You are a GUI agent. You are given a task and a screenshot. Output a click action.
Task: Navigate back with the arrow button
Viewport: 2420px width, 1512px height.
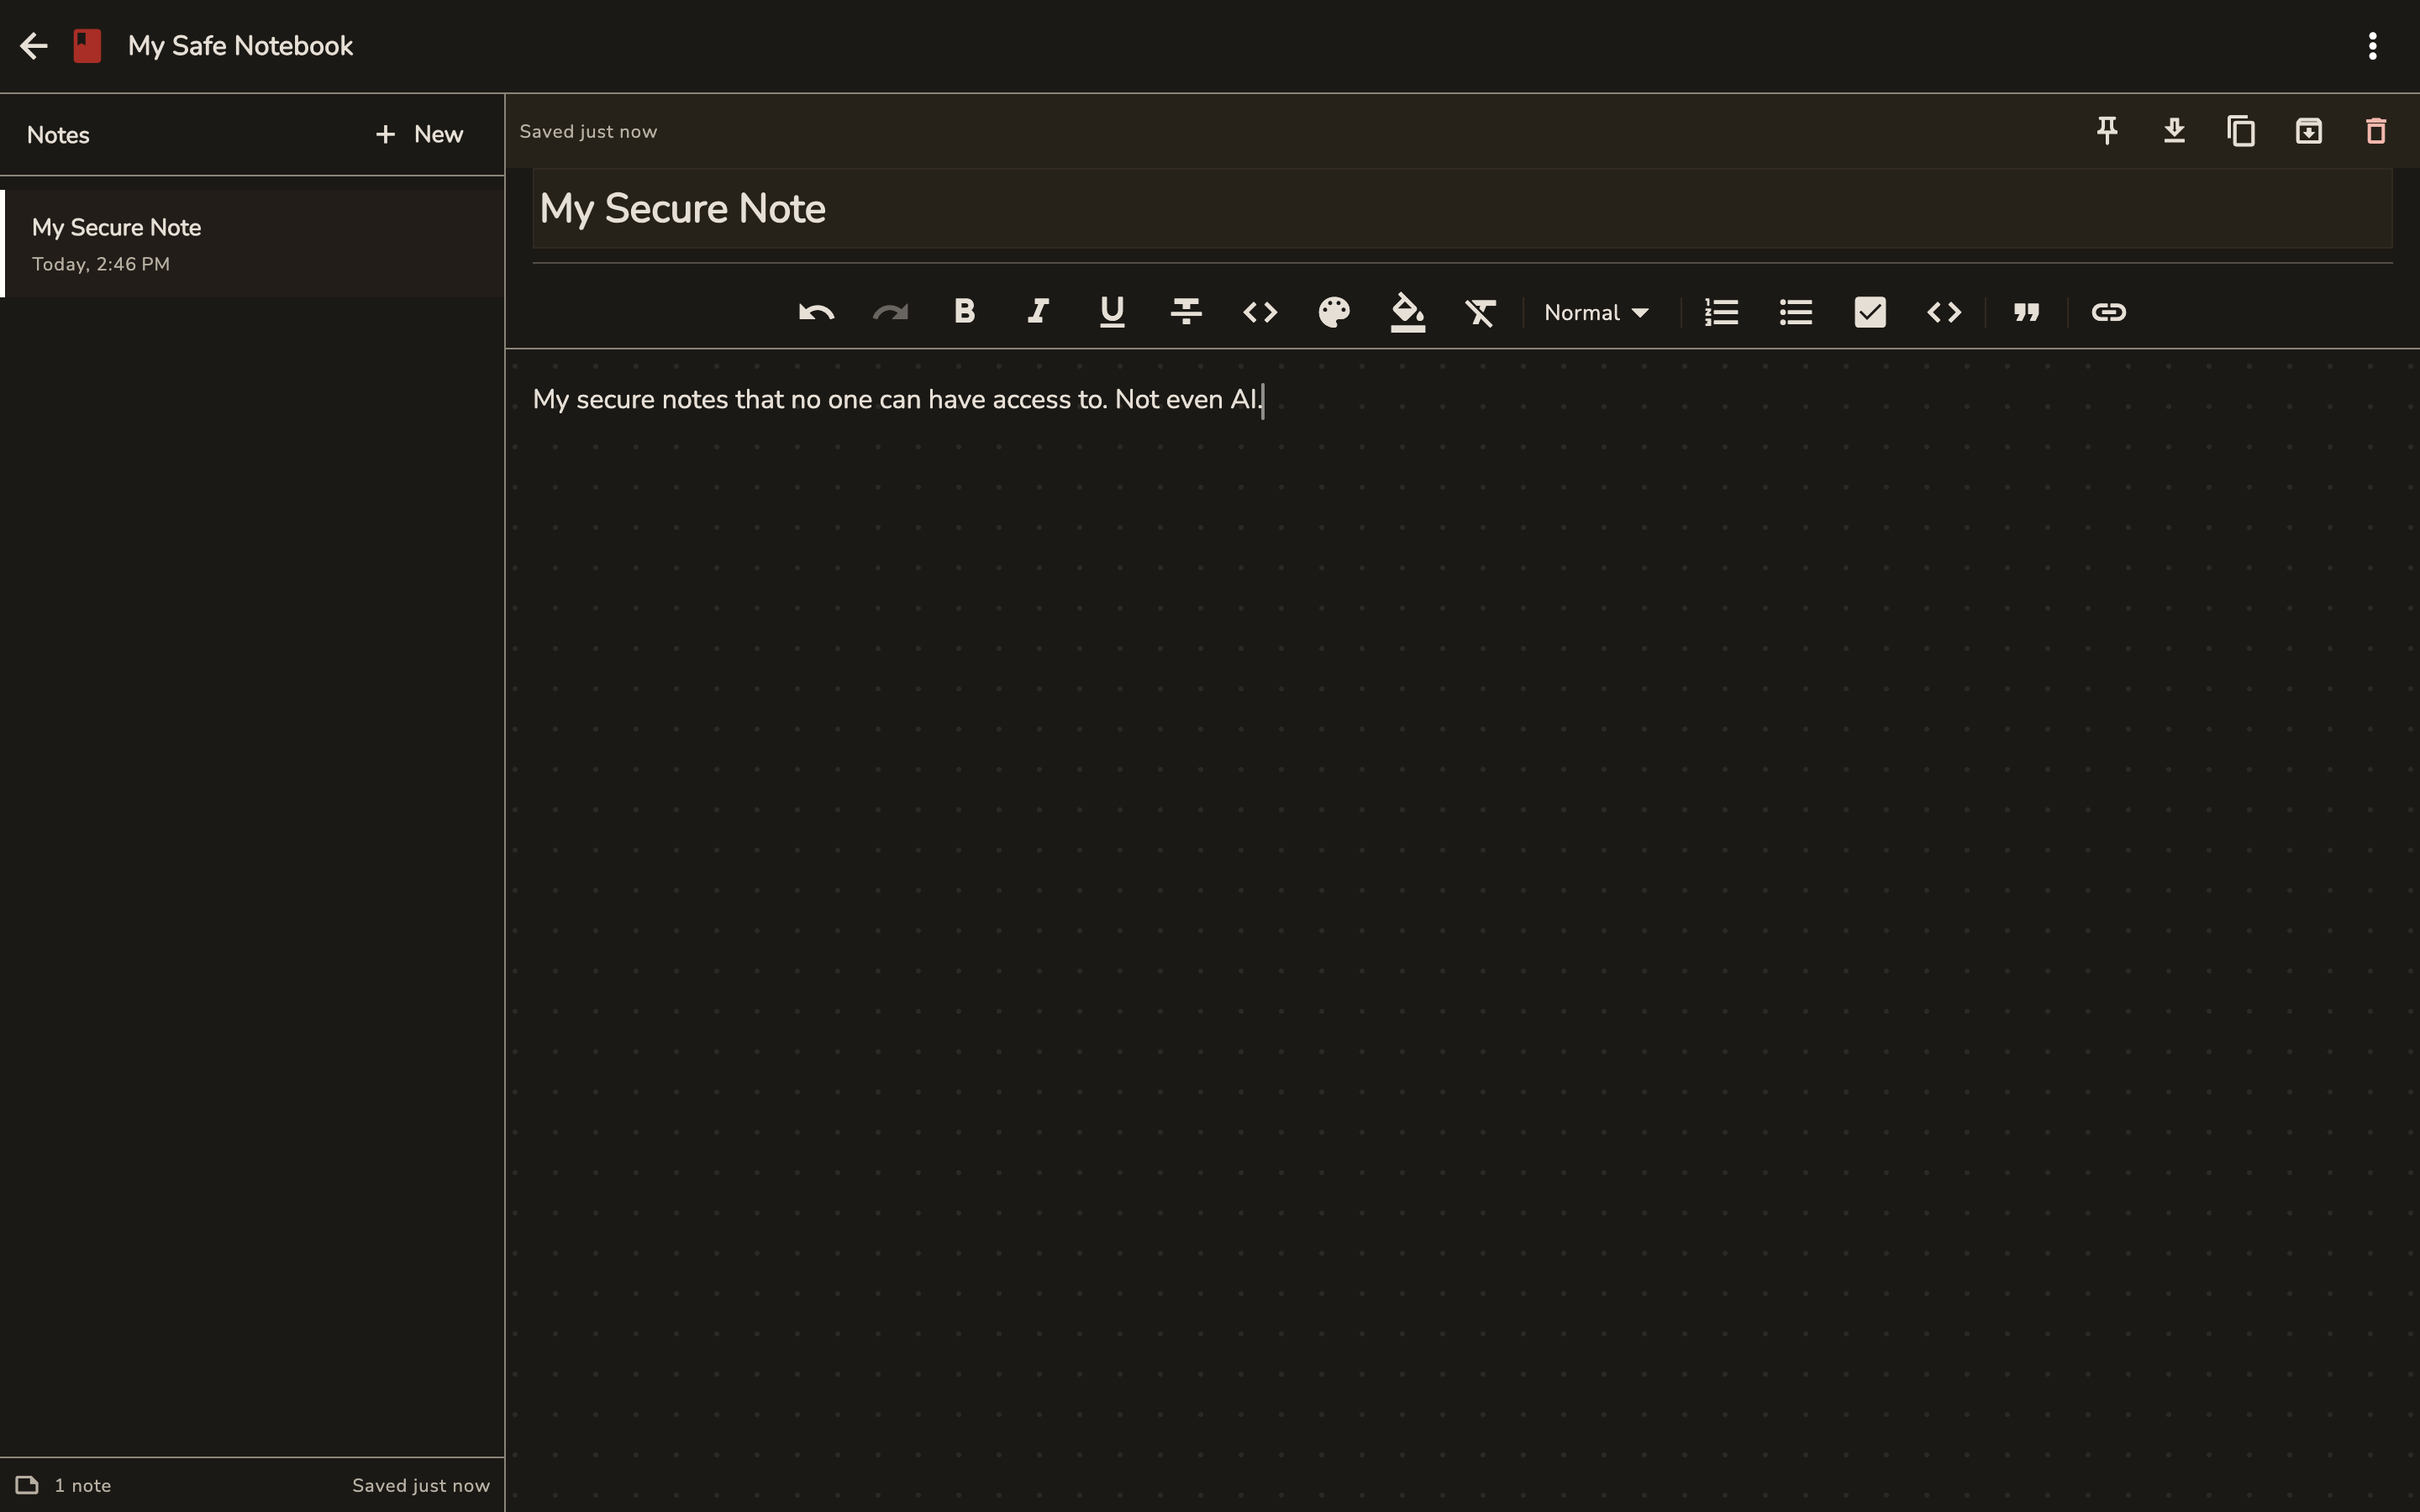coord(33,45)
